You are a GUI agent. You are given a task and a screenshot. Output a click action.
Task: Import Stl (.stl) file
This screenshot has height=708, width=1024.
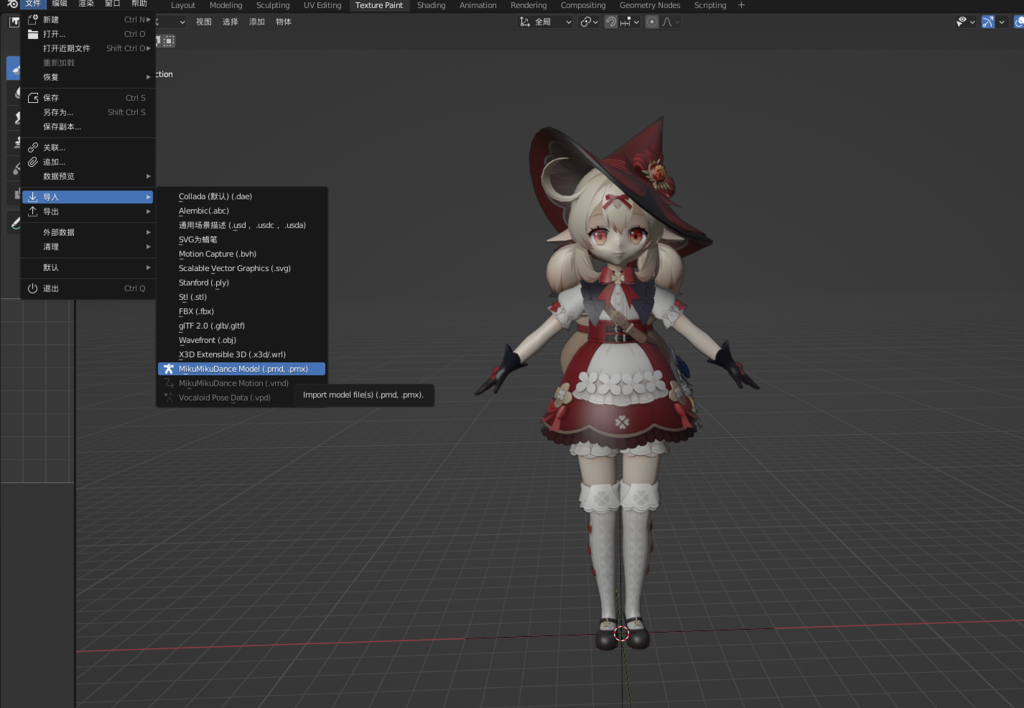(242, 297)
